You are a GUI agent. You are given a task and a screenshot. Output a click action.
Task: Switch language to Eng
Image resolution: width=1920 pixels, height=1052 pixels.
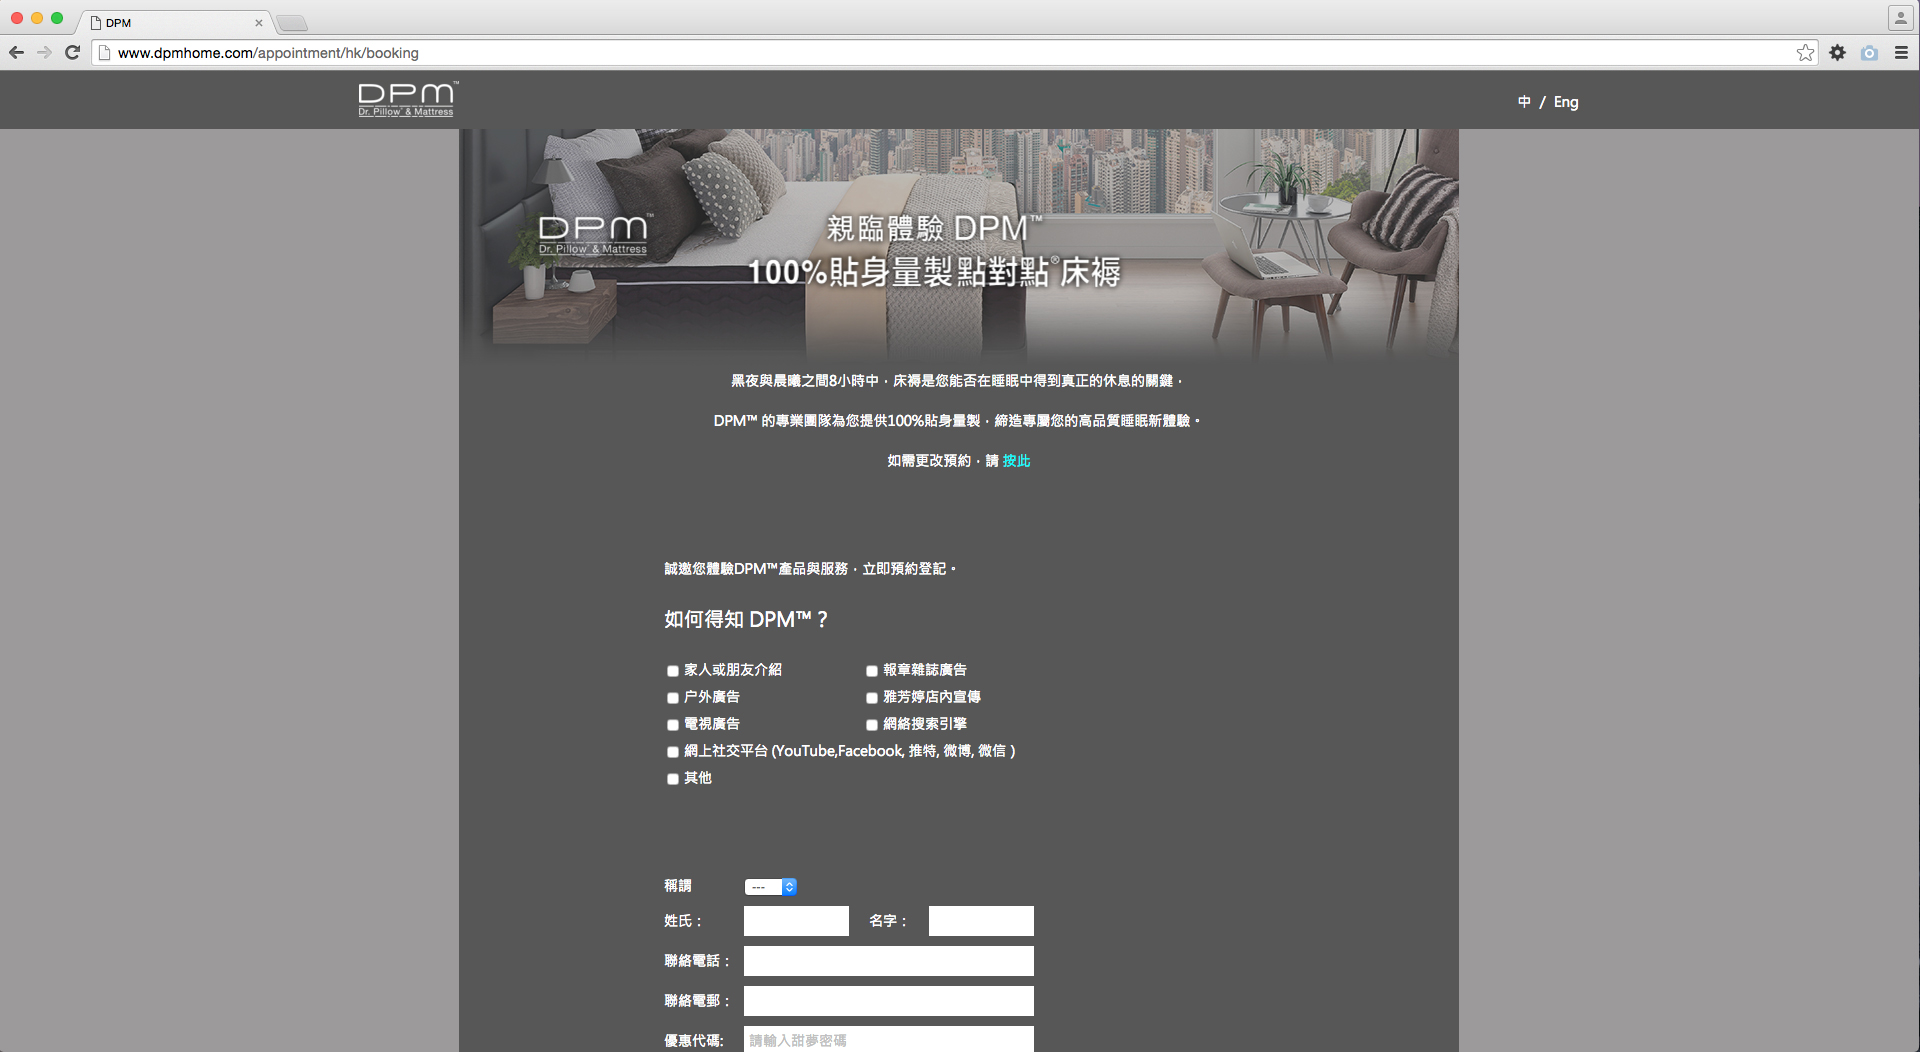point(1566,102)
